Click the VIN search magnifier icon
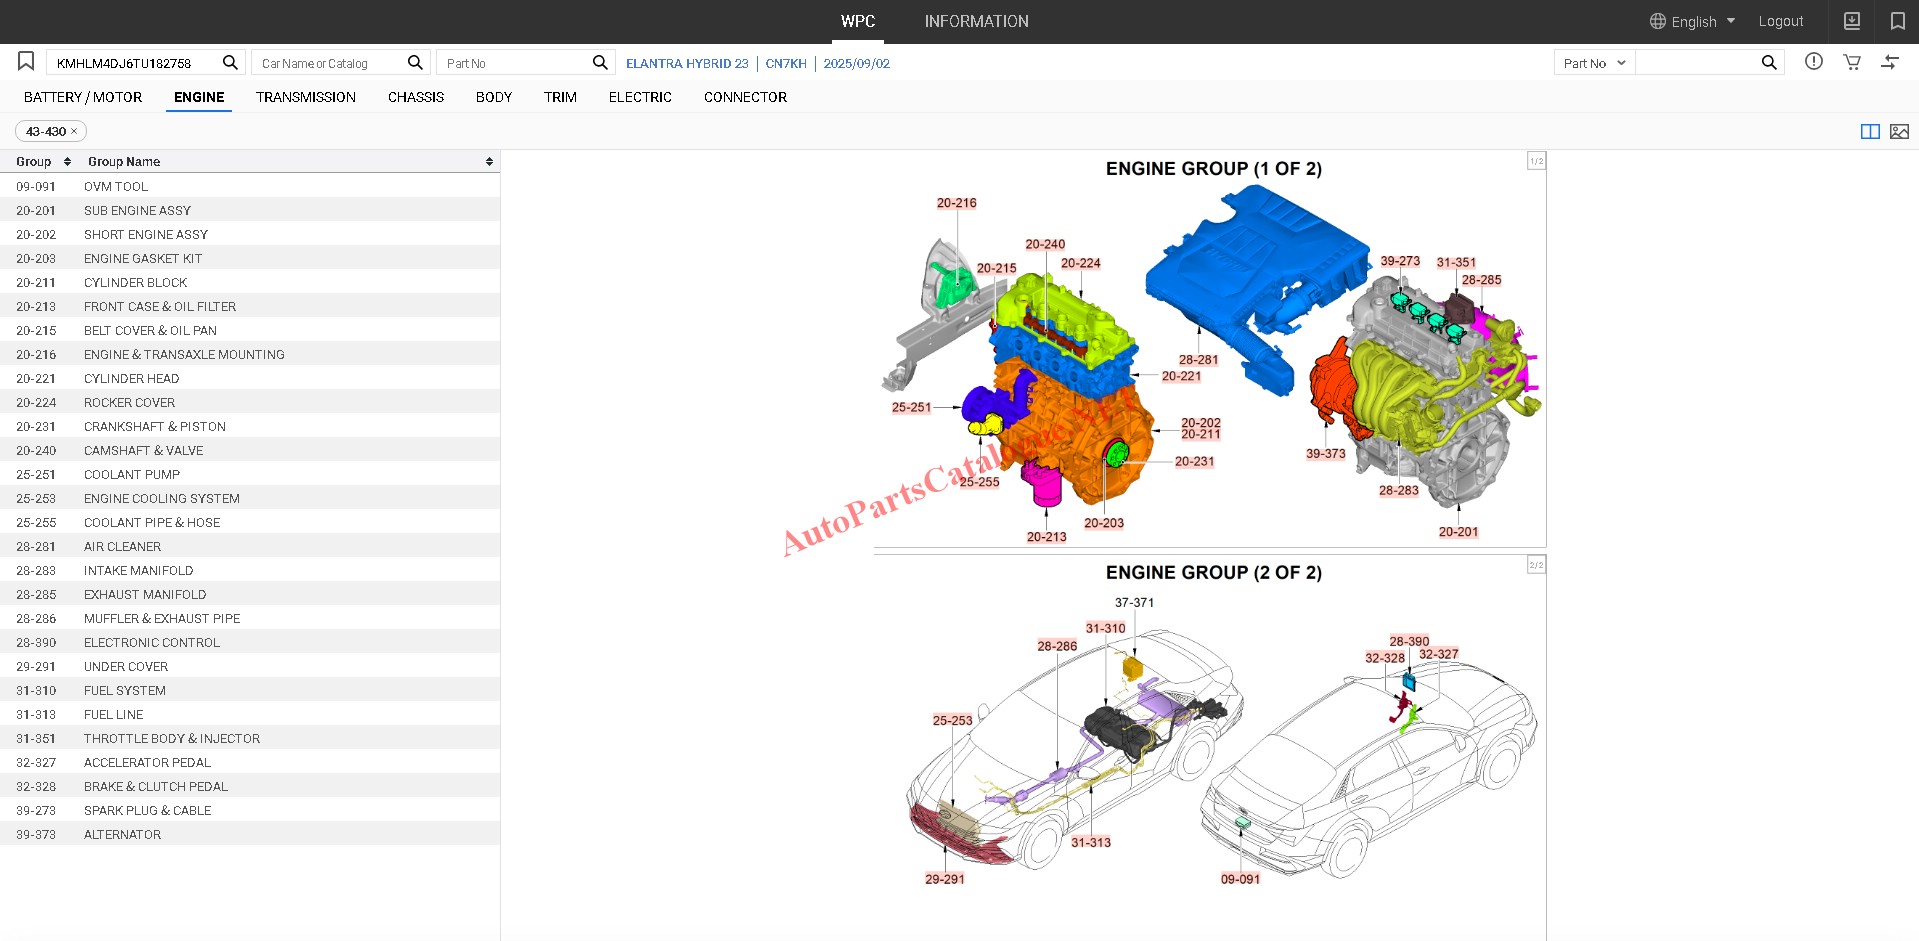Screen dimensions: 1919x941 coord(230,62)
